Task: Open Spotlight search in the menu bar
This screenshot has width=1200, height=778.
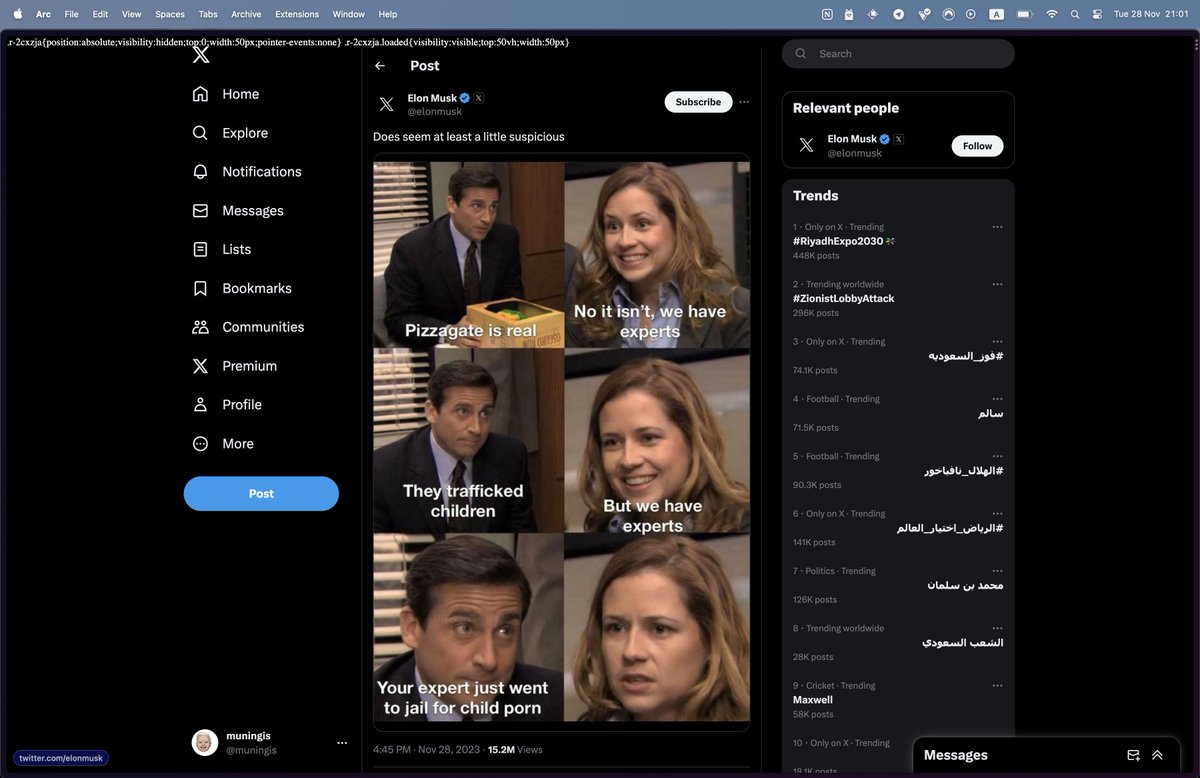Action: (x=1075, y=14)
